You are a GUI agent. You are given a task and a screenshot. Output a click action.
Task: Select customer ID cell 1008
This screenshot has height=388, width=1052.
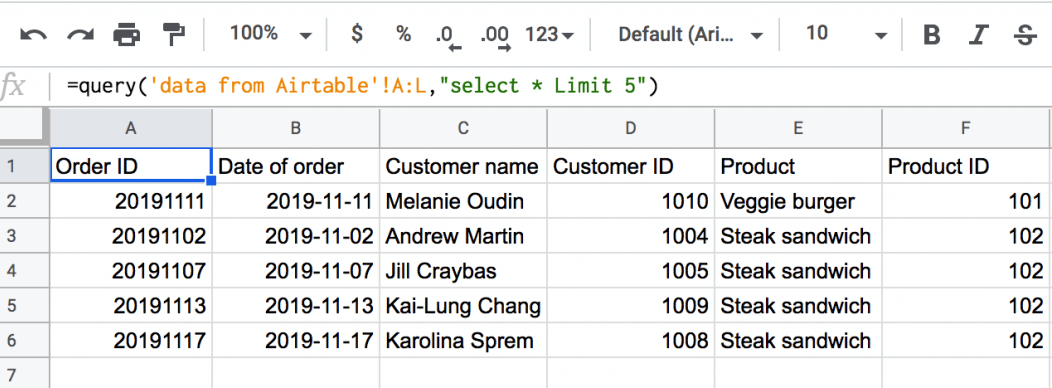click(631, 340)
